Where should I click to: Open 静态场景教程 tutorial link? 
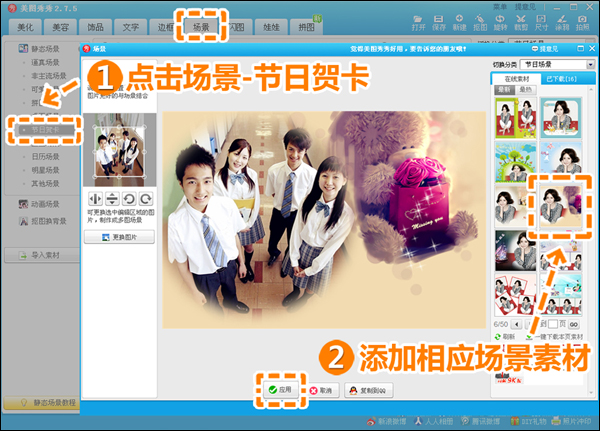tap(41, 403)
